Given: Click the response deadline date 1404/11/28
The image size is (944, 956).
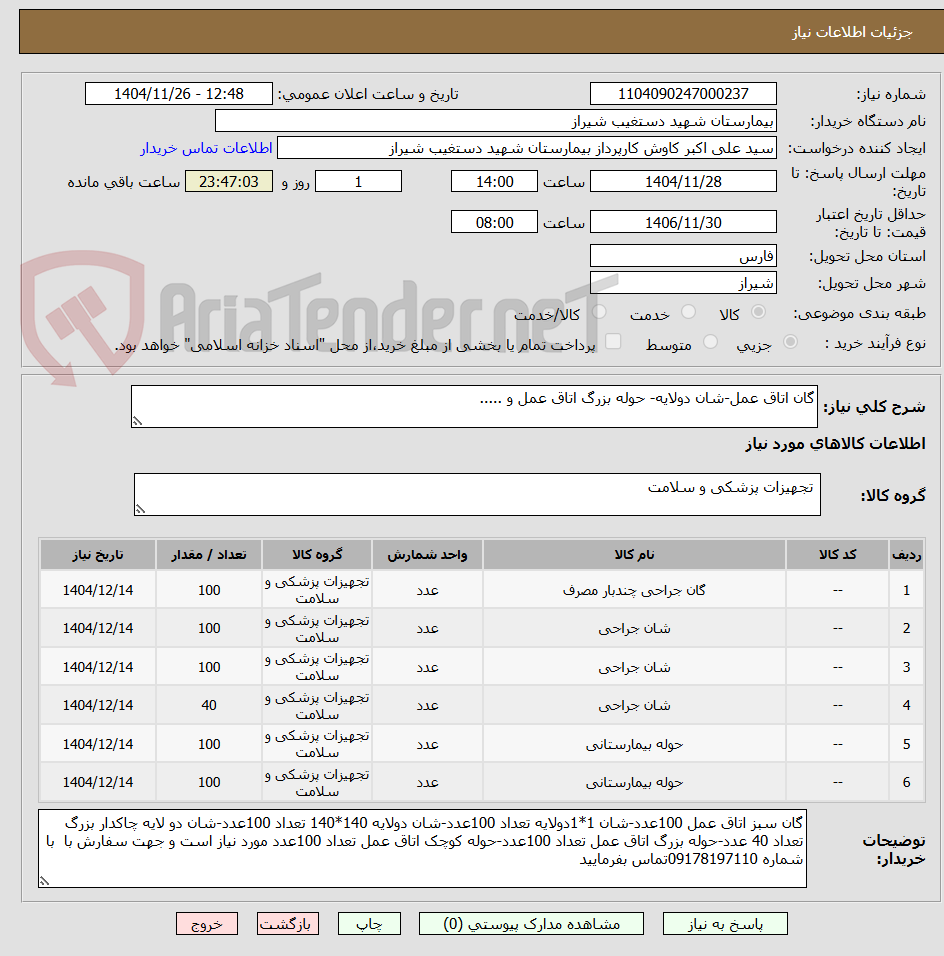Looking at the screenshot, I should pos(683,182).
